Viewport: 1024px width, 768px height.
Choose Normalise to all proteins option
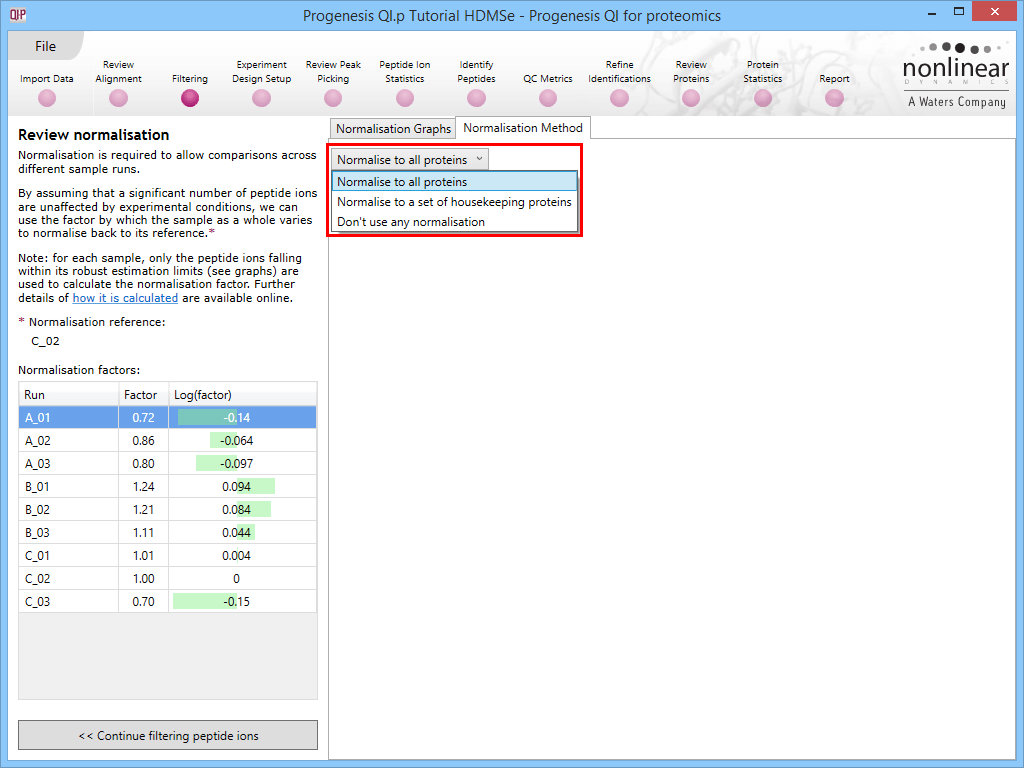click(455, 182)
